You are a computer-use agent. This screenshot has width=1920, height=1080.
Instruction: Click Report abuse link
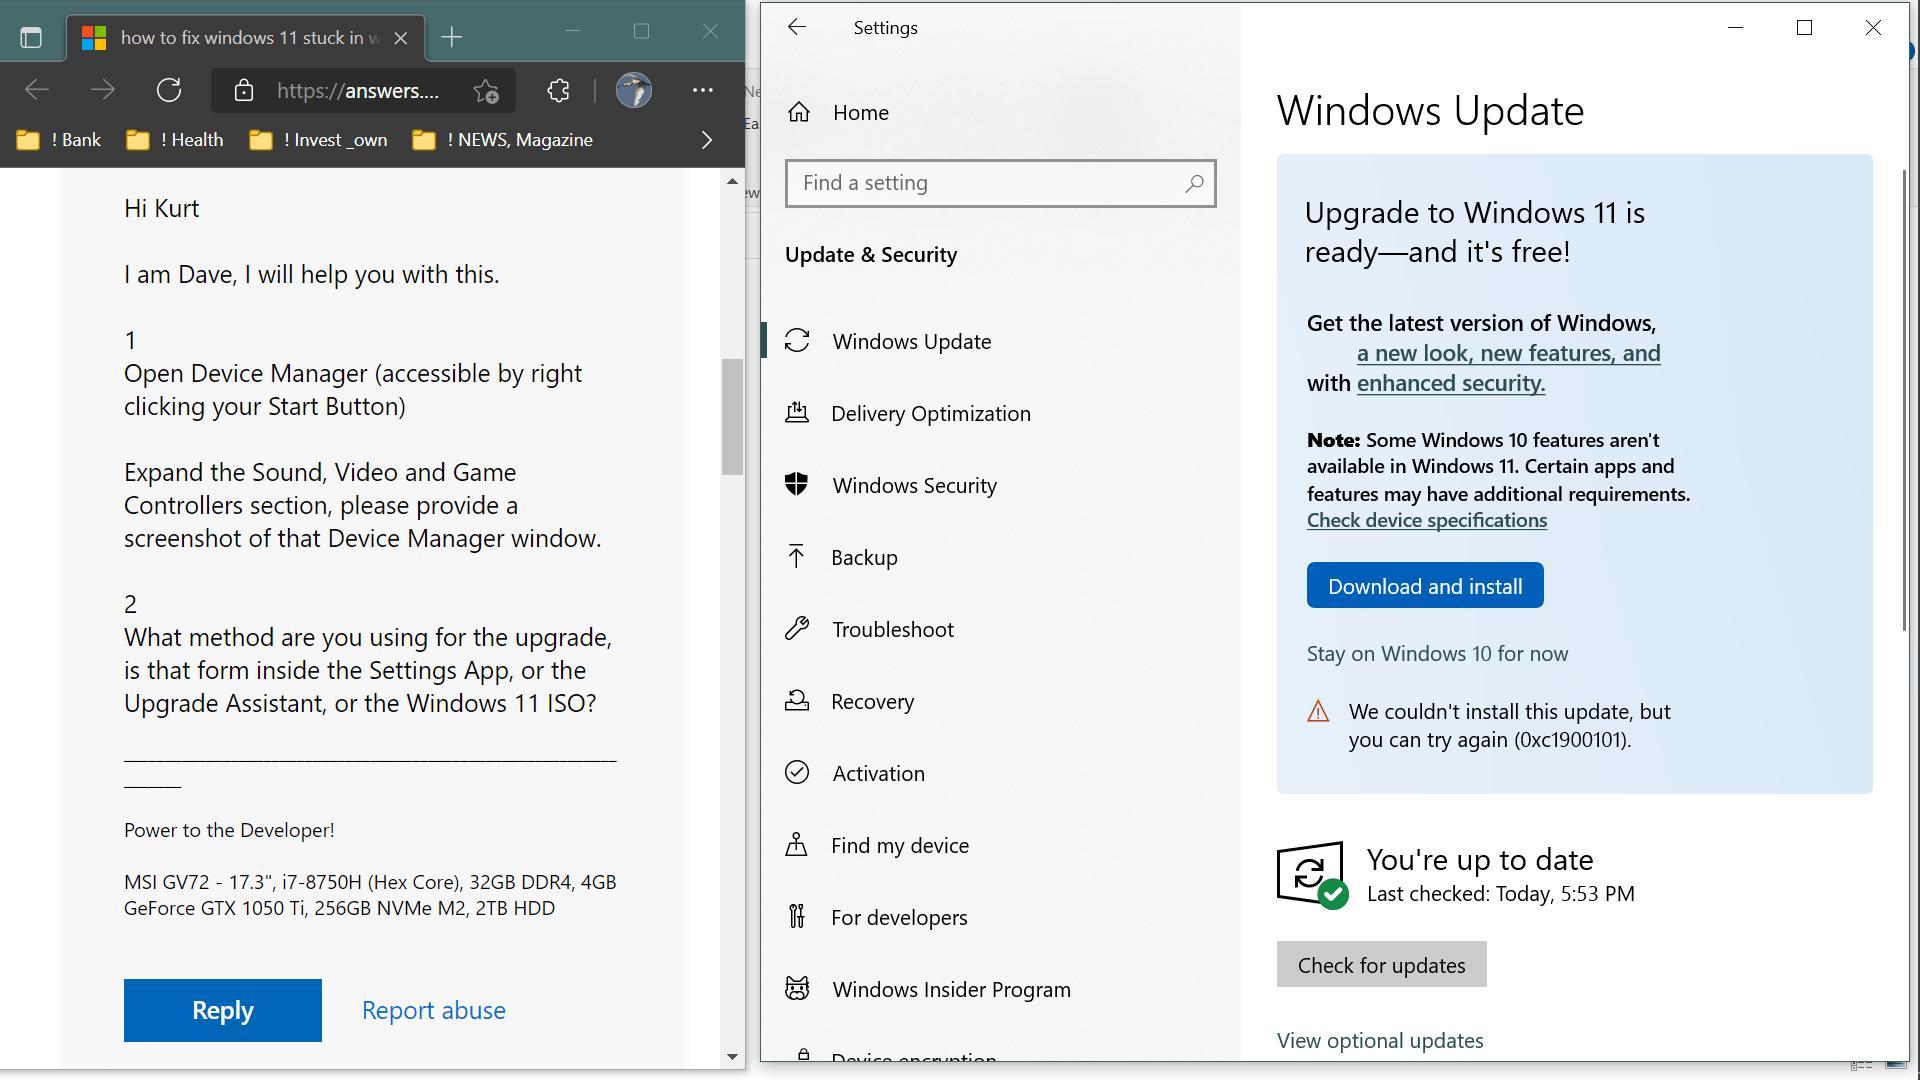point(434,1010)
